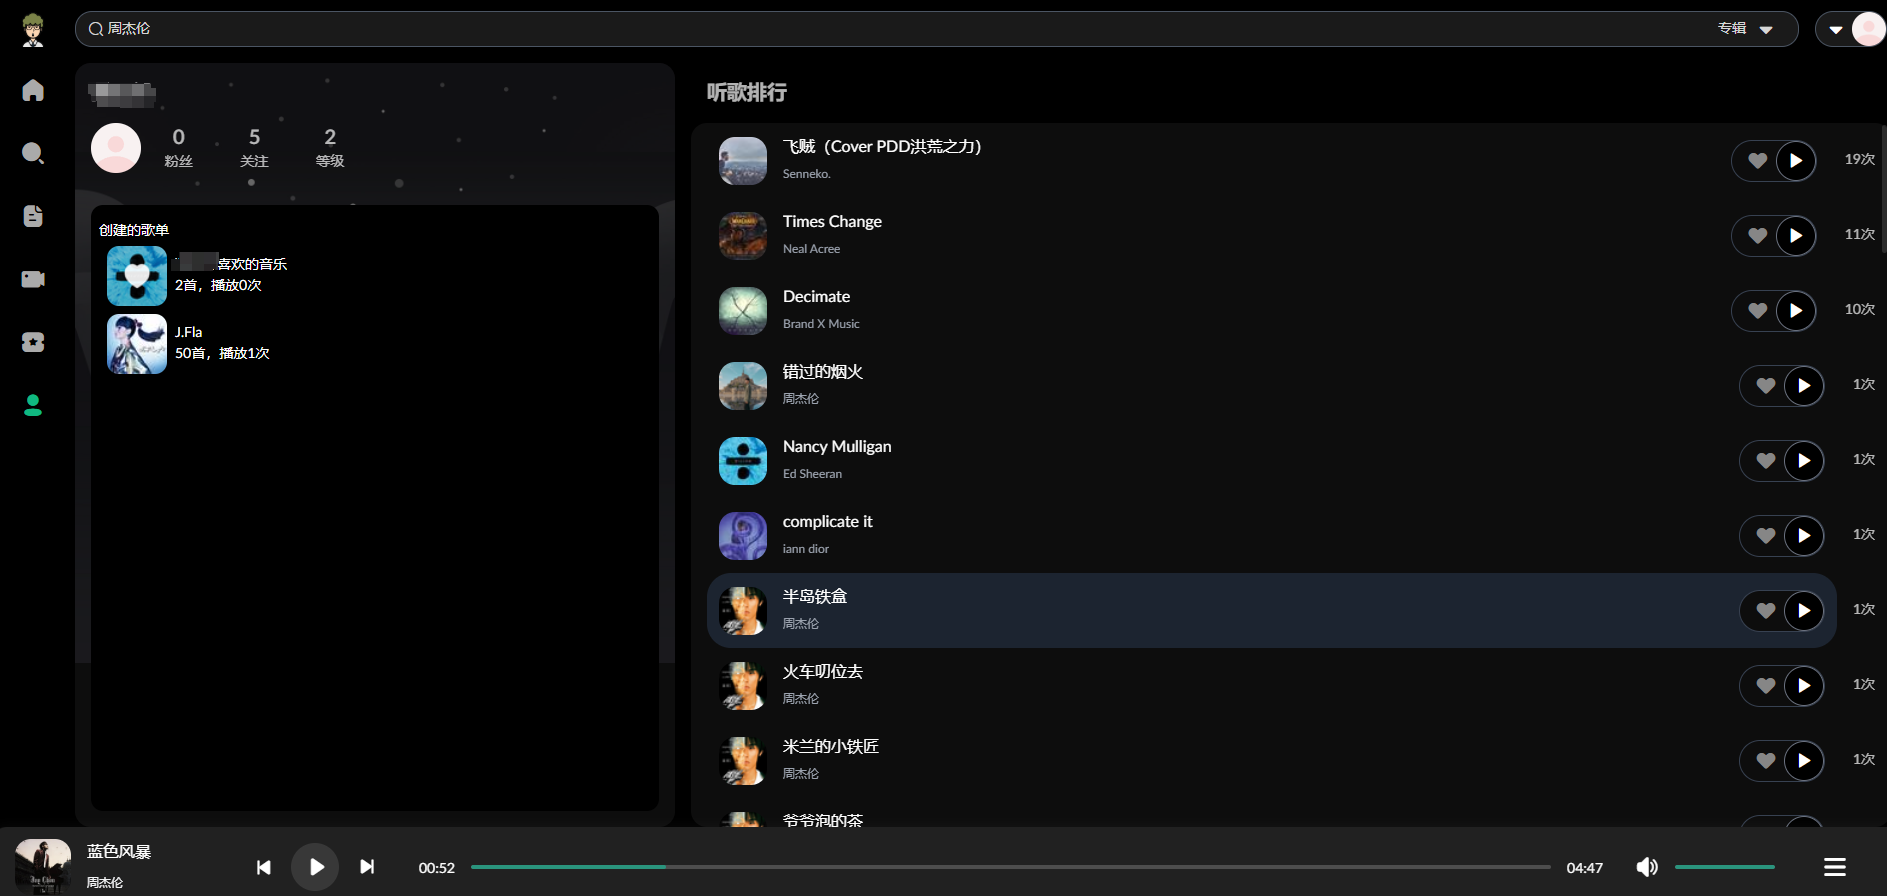The image size is (1887, 896).
Task: Open artist Senneko. link
Action: click(807, 174)
